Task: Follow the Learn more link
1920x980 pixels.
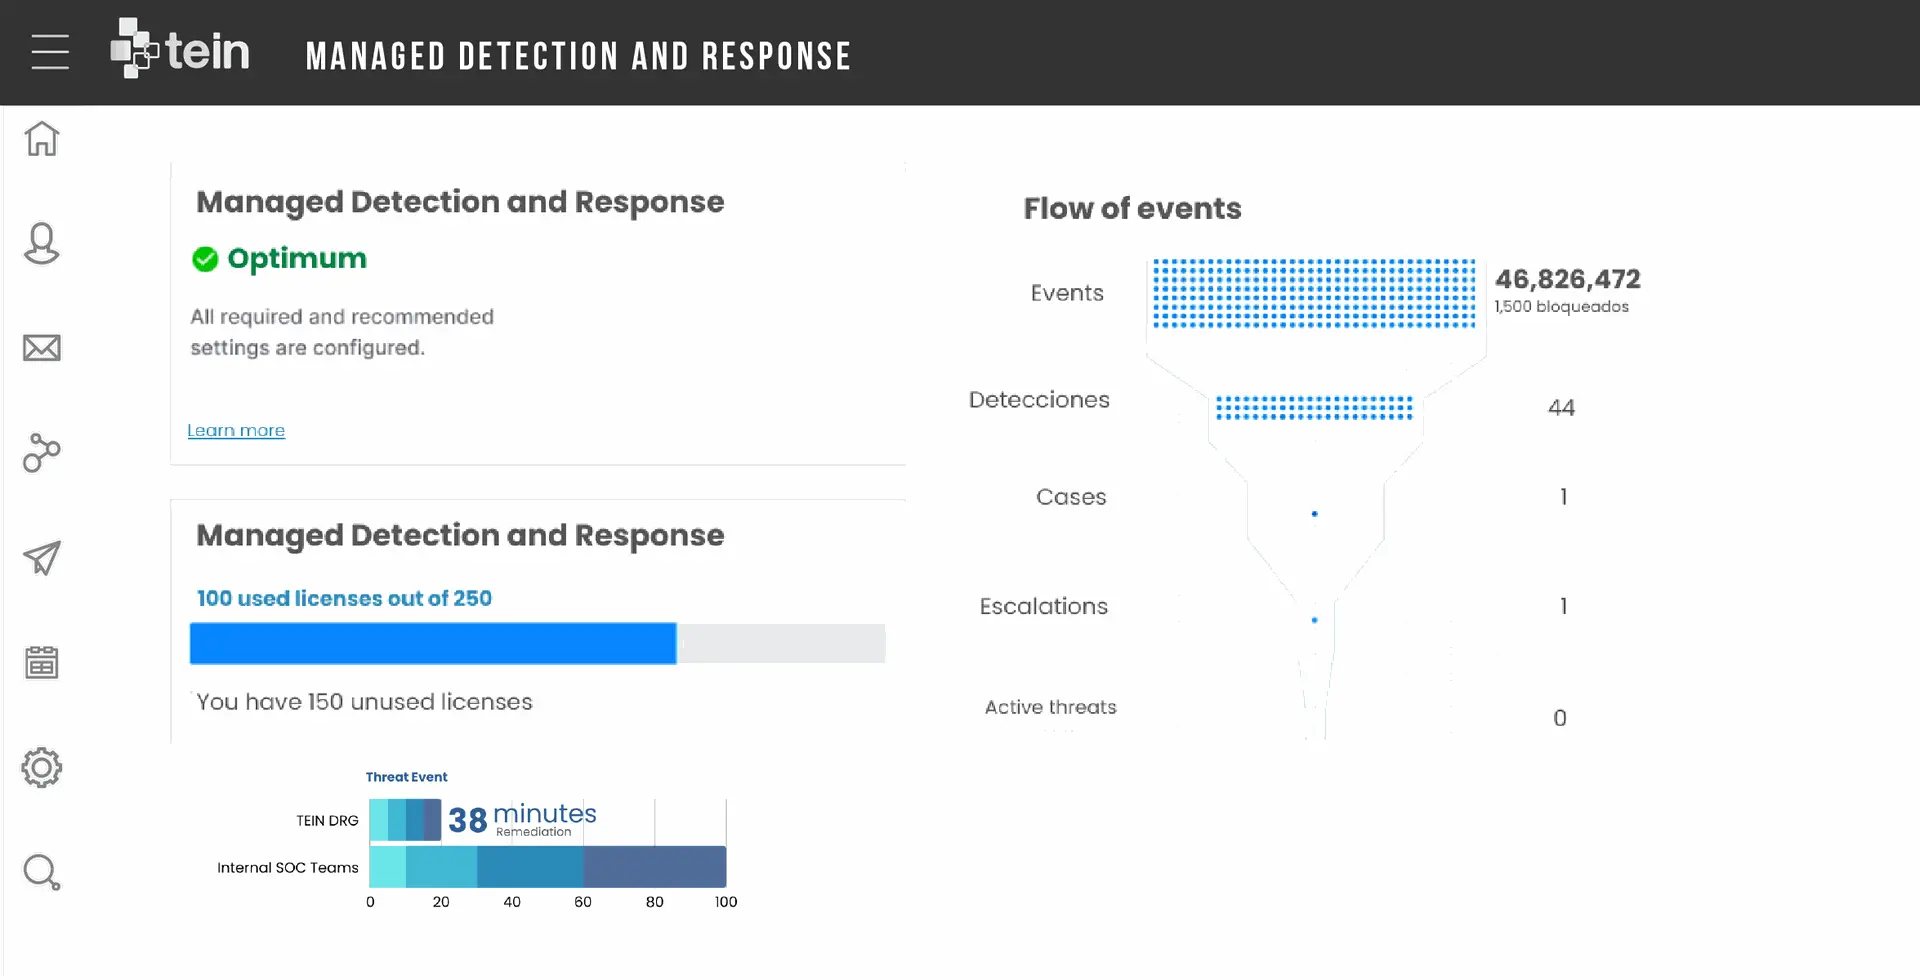Action: point(236,430)
